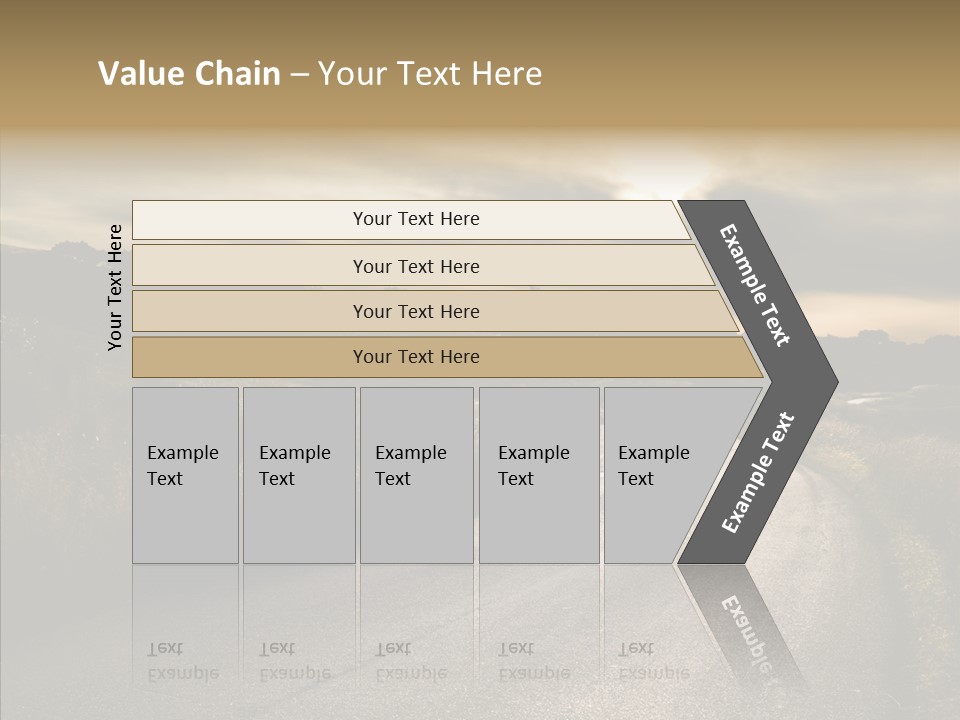Screen dimensions: 960x720
Task: Click the vertical 'Your Text Here' side label
Action: pyautogui.click(x=115, y=287)
